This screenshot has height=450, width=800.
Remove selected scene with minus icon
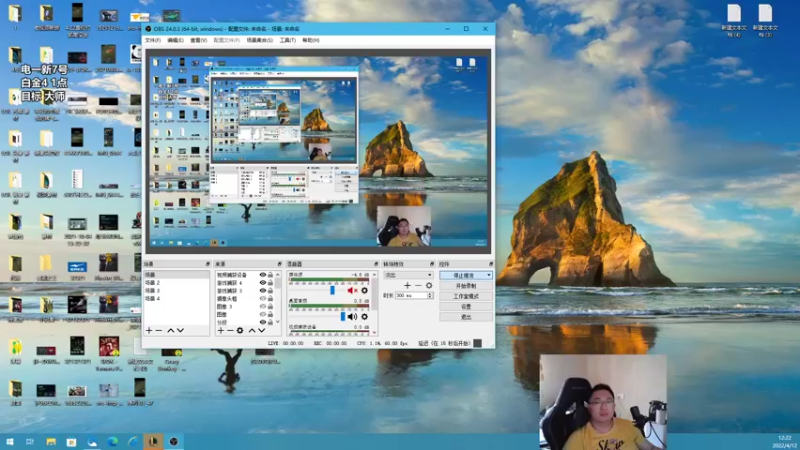159,331
